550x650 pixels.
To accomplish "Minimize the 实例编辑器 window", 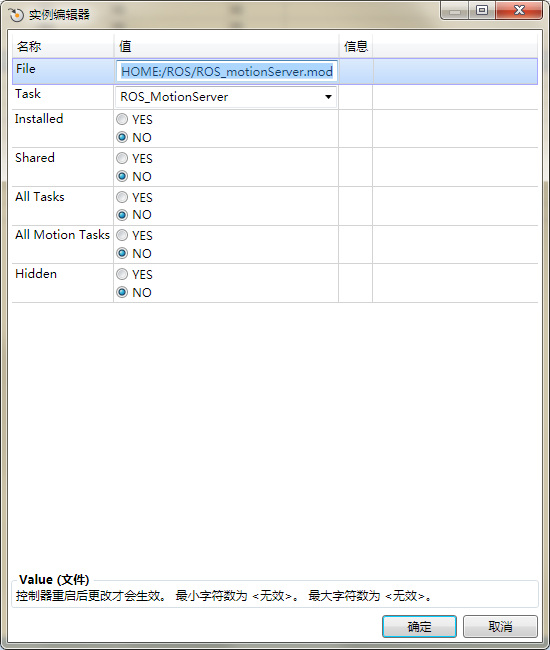I will [455, 10].
